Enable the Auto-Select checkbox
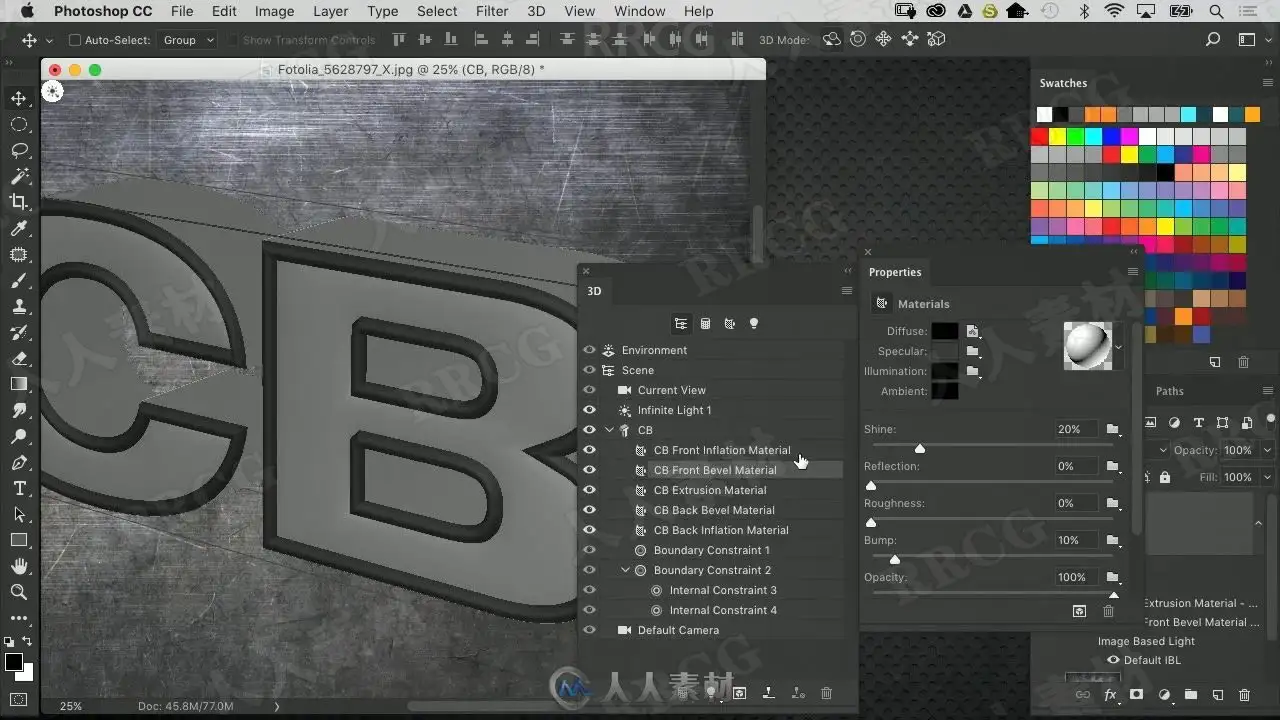 pos(74,40)
